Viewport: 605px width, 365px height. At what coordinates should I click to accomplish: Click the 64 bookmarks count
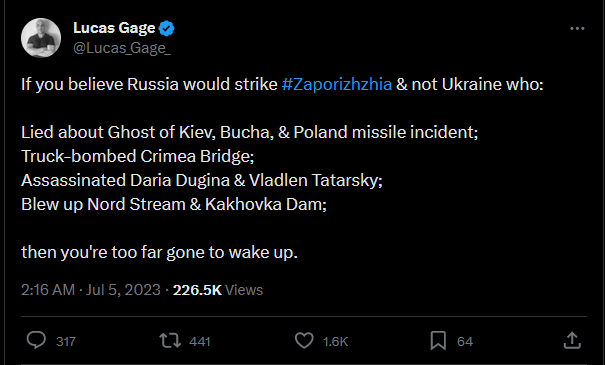[465, 341]
